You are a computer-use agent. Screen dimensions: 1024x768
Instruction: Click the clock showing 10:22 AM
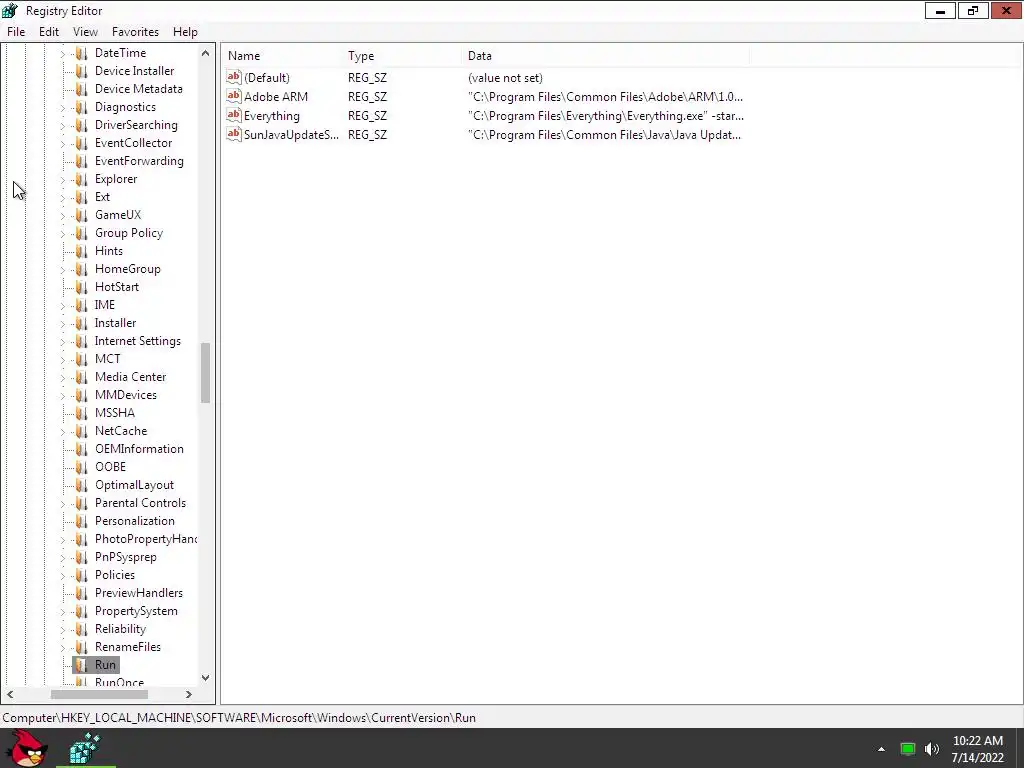coord(978,741)
